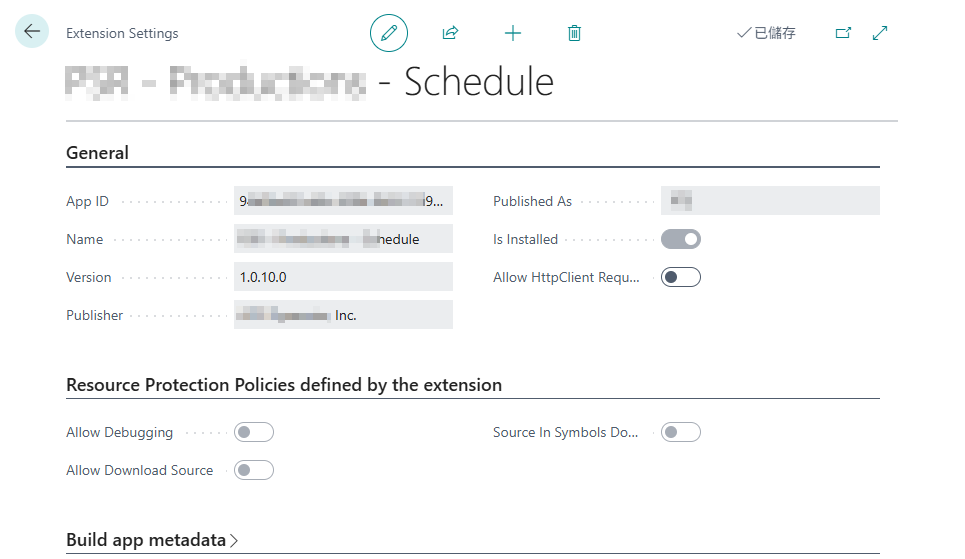Expand the Build app metadata section
The image size is (965, 559).
[152, 540]
